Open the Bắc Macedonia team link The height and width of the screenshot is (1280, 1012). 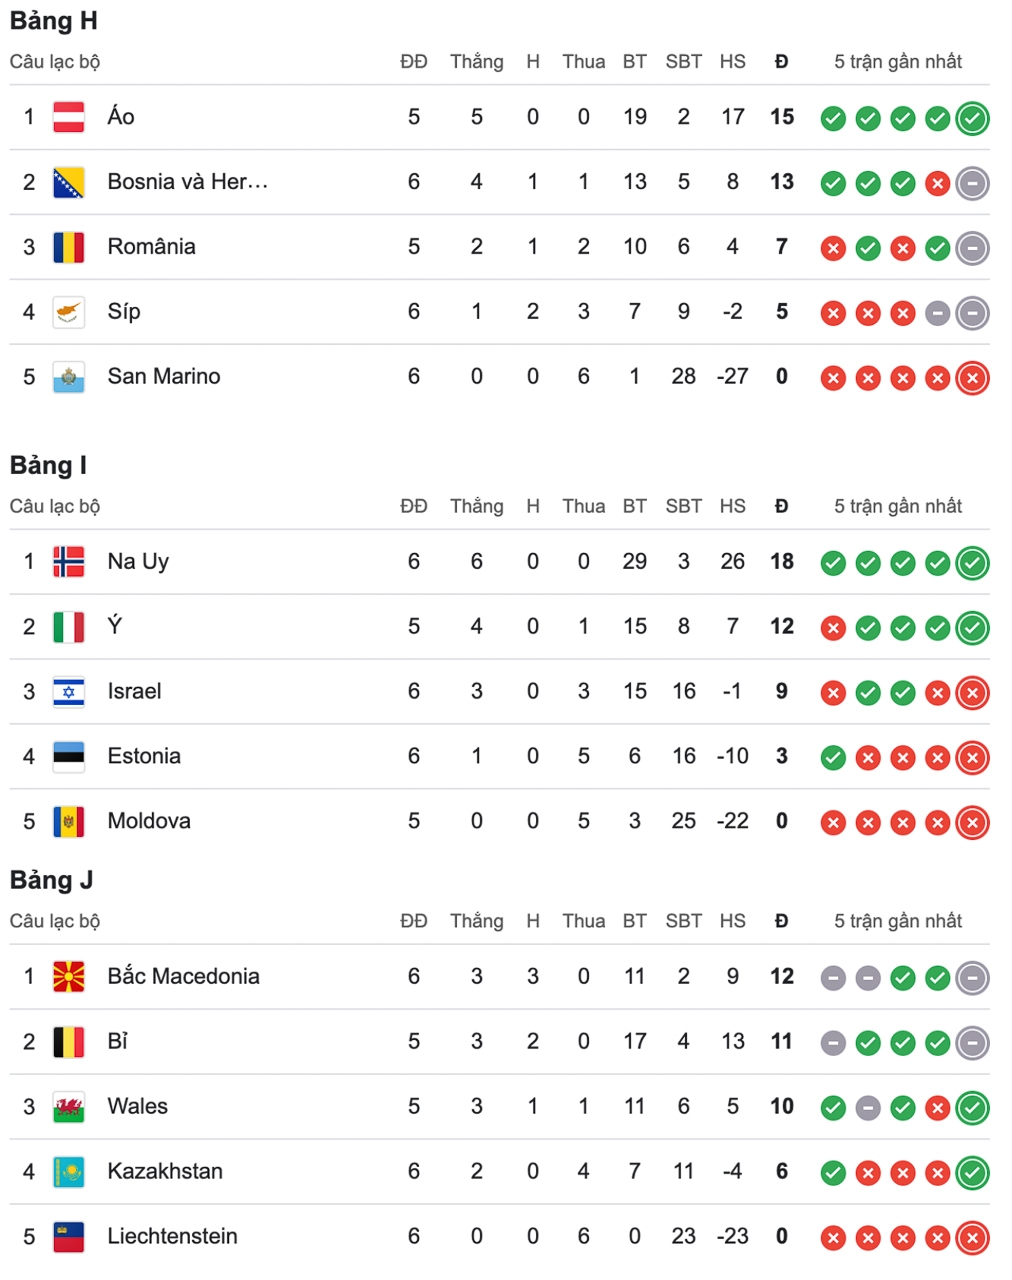[x=183, y=977]
